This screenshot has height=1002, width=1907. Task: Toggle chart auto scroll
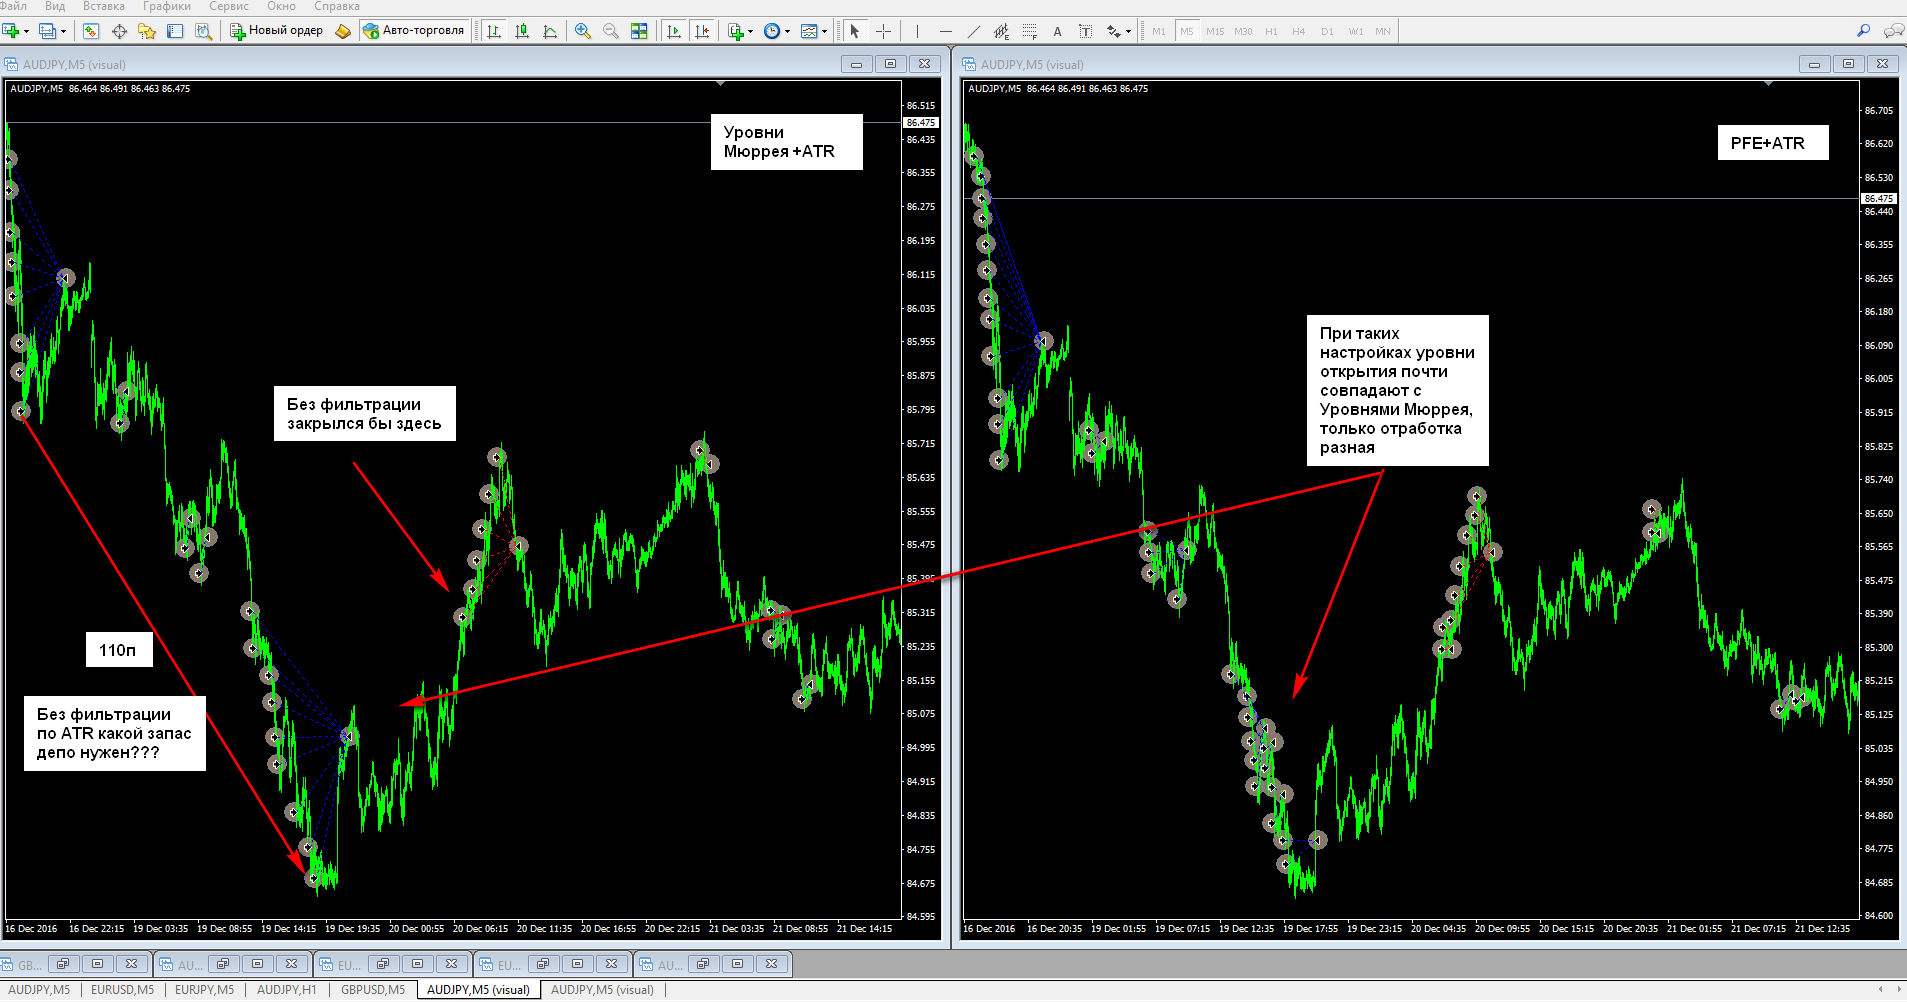coord(674,31)
